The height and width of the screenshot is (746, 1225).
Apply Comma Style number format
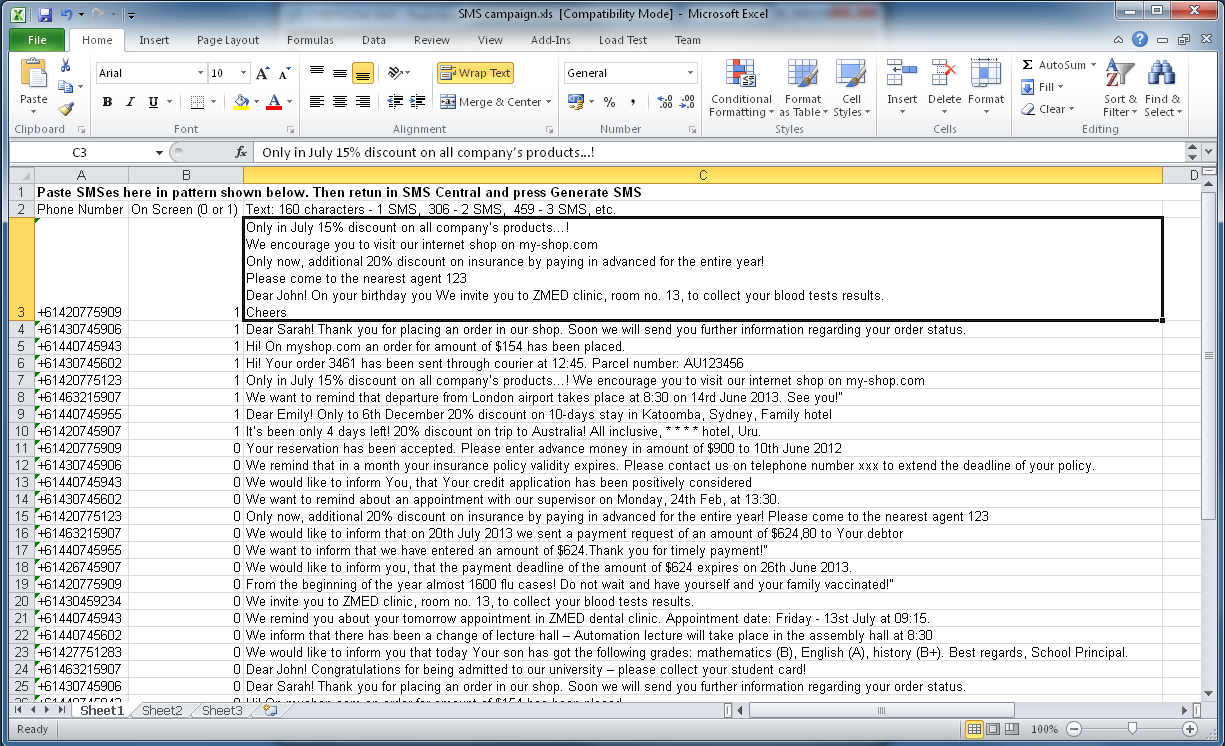pos(634,102)
